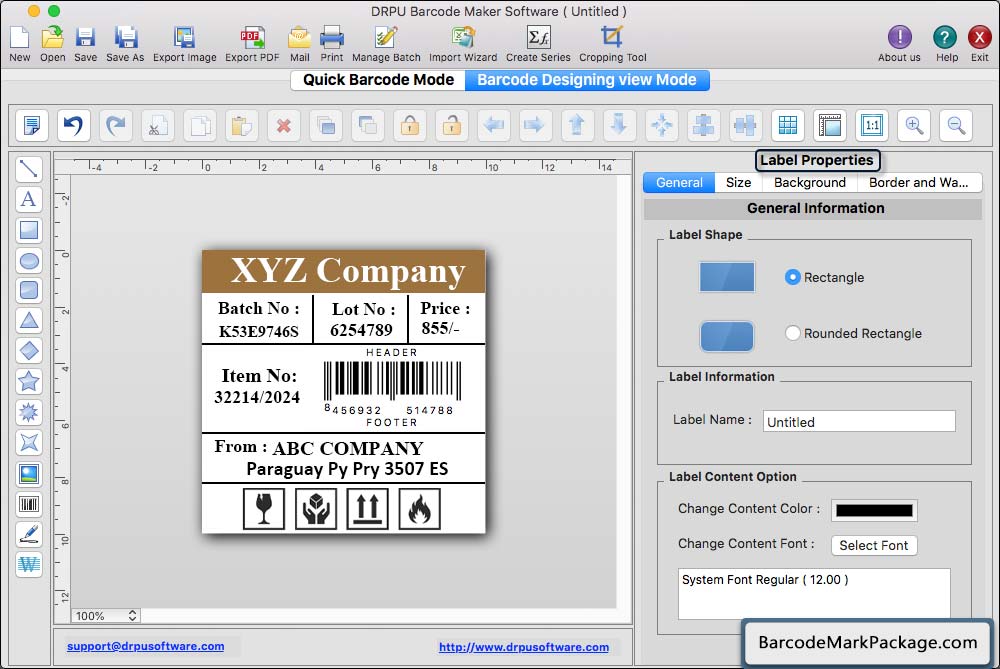Screen dimensions: 1000x669
Task: Click the Redo arrow icon
Action: 115,125
